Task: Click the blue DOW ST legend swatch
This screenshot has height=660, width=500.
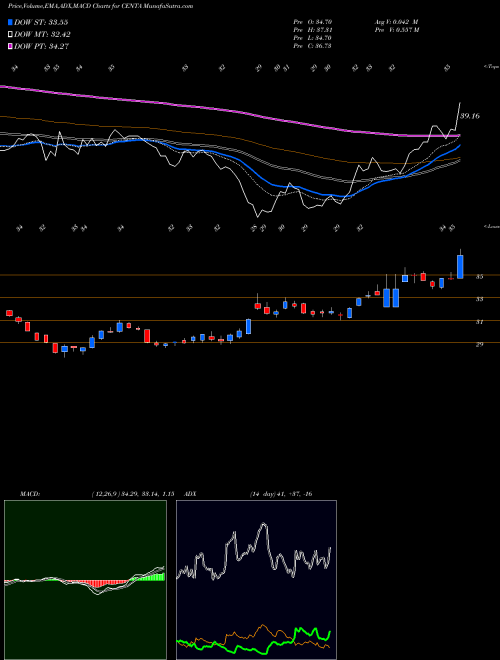Action: [x=11, y=22]
